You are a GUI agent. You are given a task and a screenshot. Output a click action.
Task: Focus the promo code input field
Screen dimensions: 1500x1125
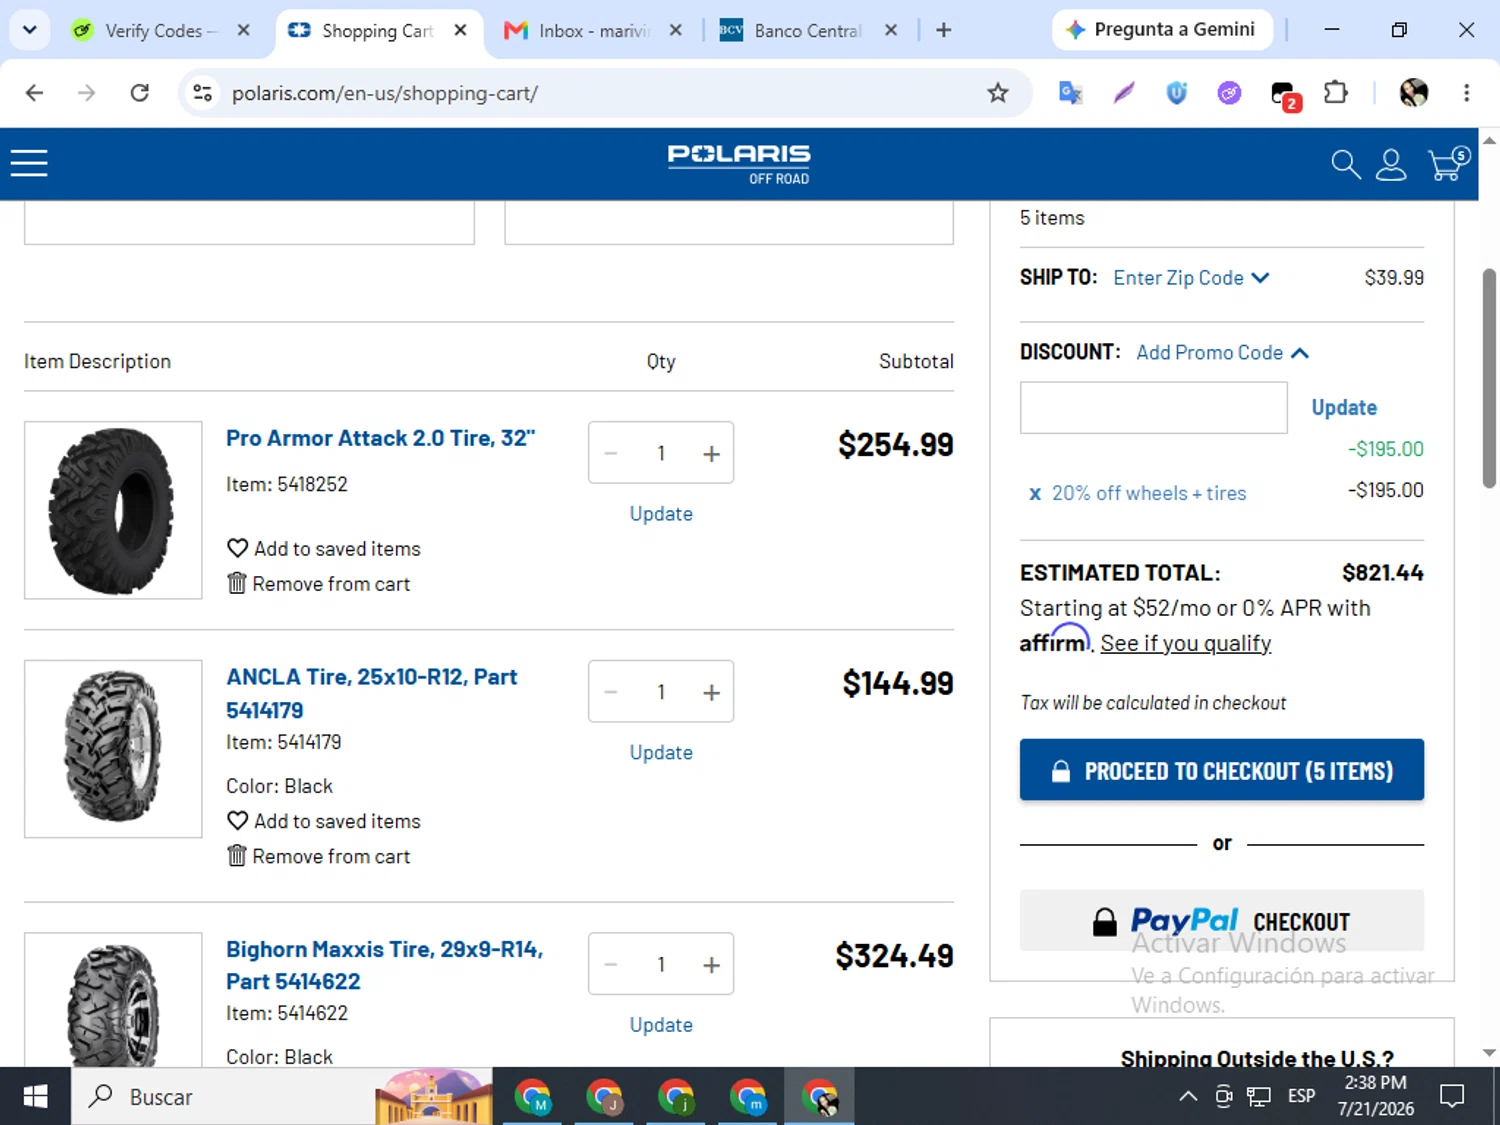coord(1153,408)
